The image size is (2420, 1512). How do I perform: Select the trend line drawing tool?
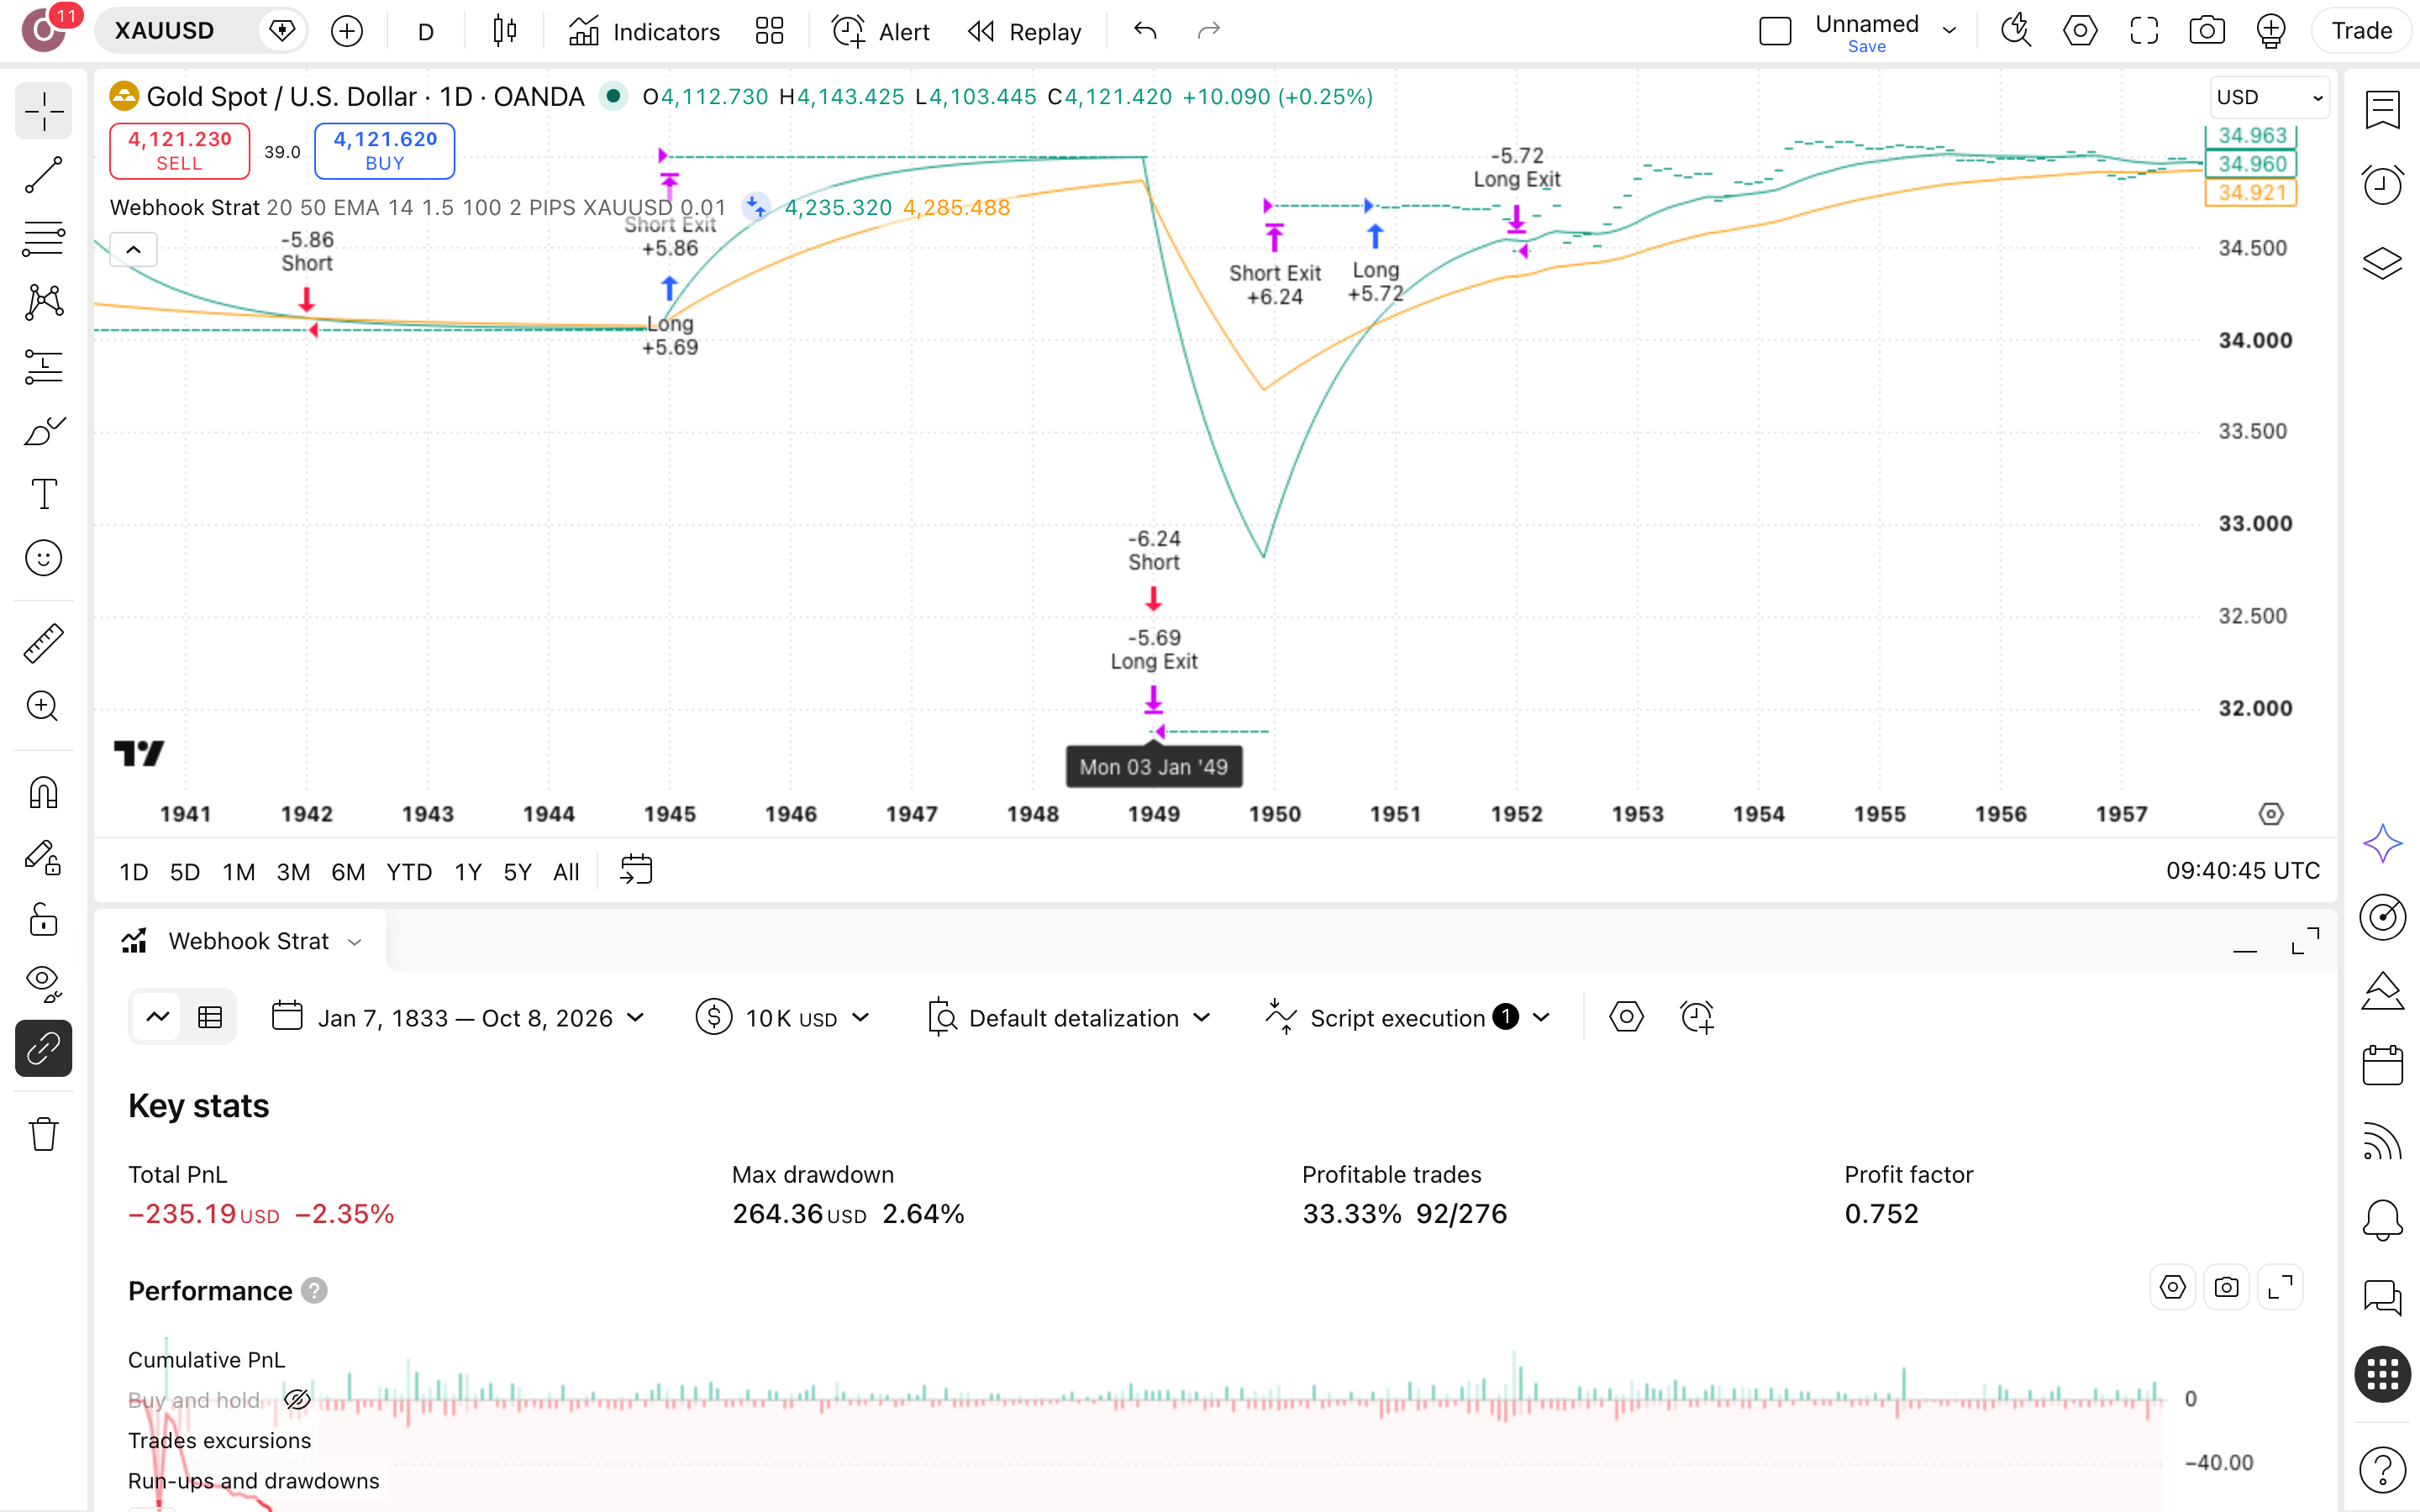pos(43,175)
